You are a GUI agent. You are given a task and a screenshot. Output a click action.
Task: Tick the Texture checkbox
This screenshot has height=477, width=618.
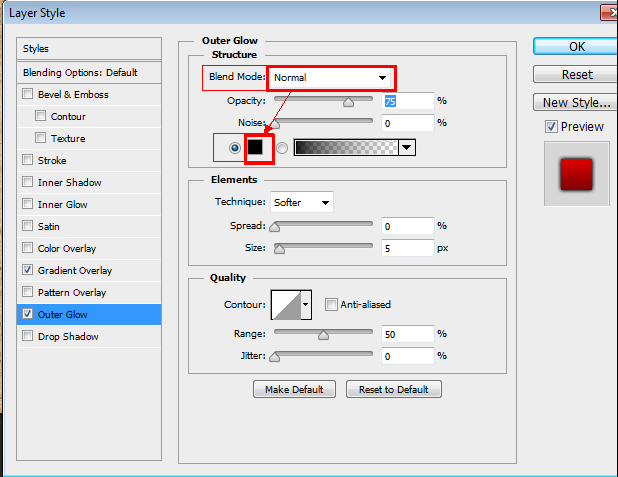[40, 138]
